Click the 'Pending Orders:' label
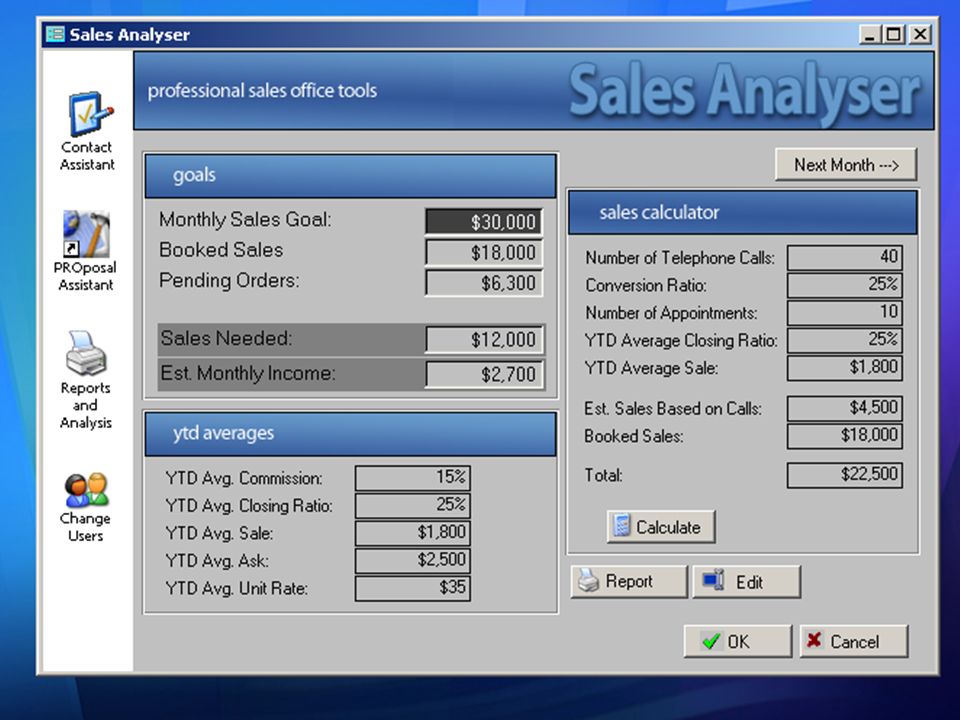960x720 pixels. (229, 281)
